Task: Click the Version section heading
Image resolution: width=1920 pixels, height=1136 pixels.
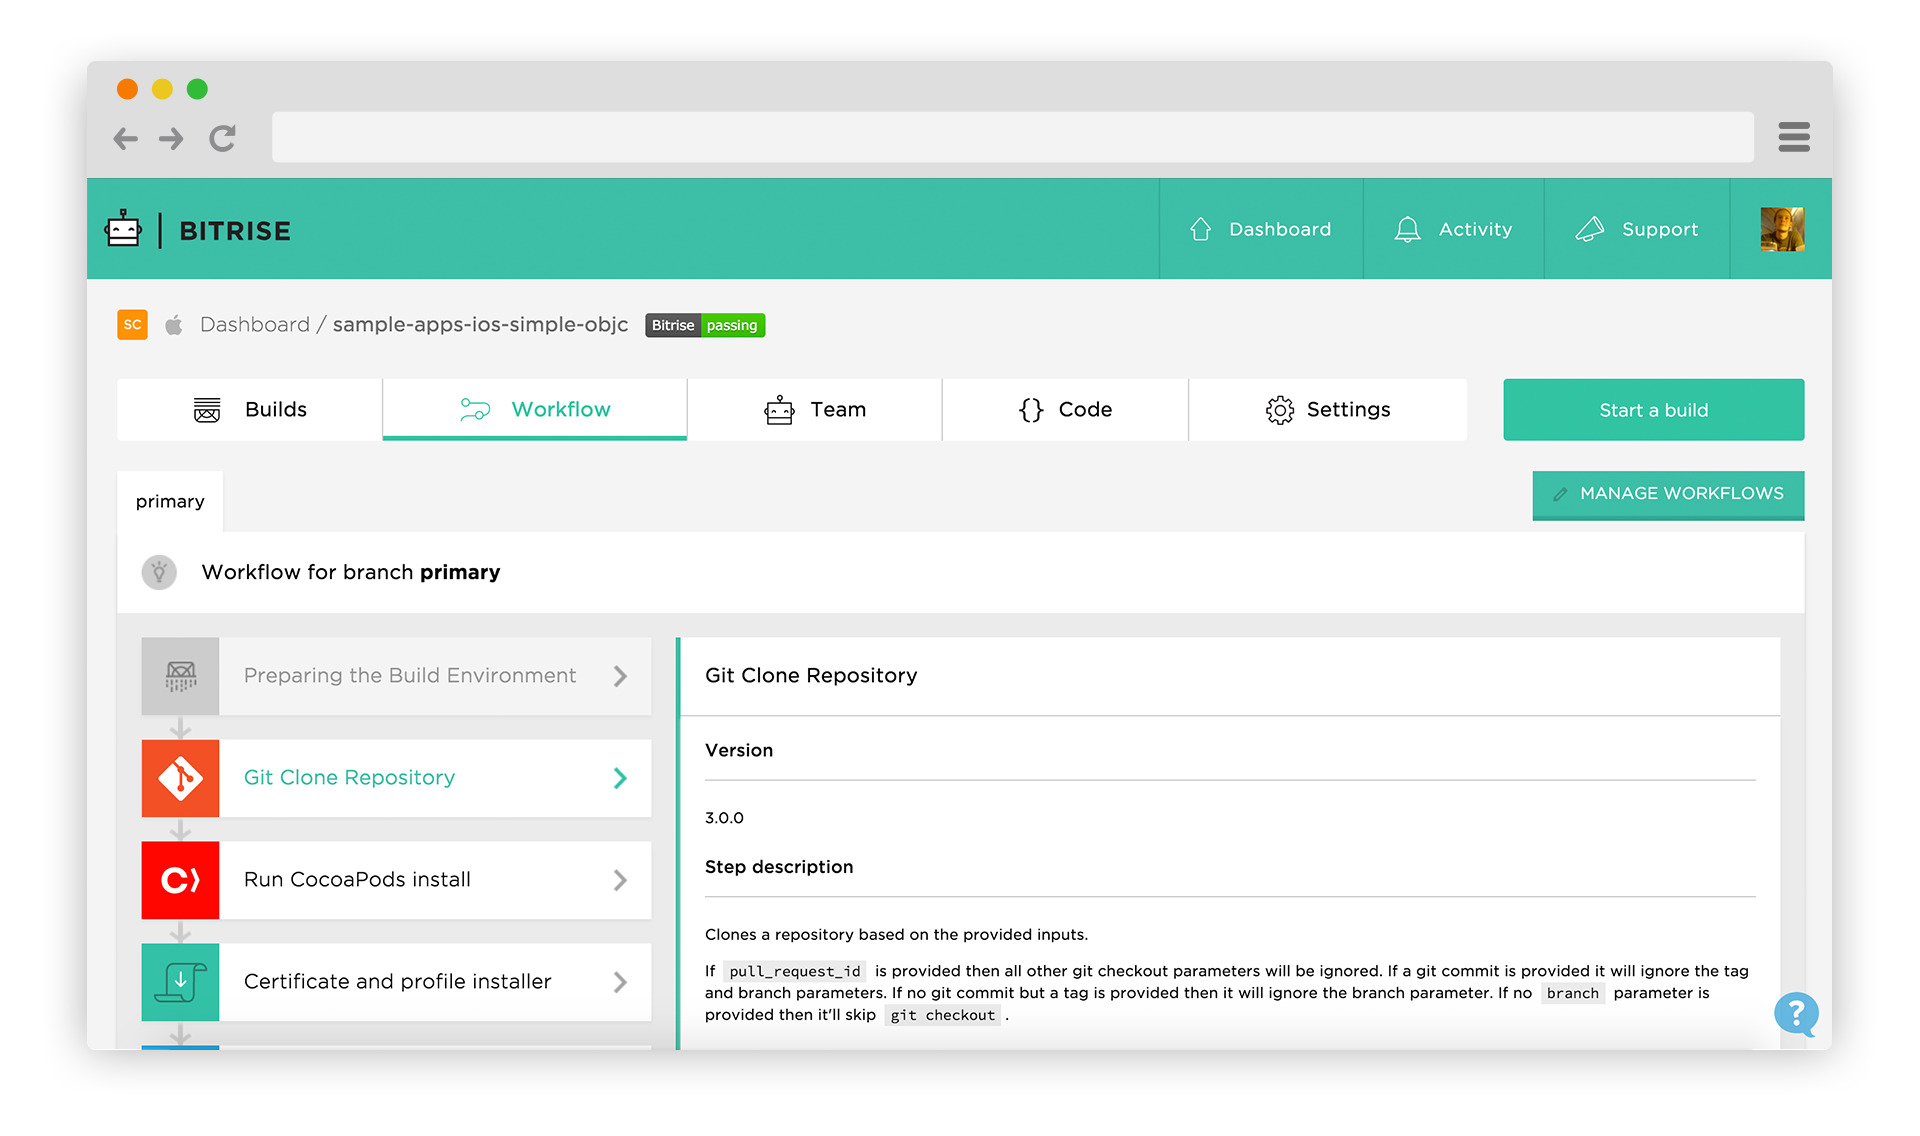Action: point(739,750)
